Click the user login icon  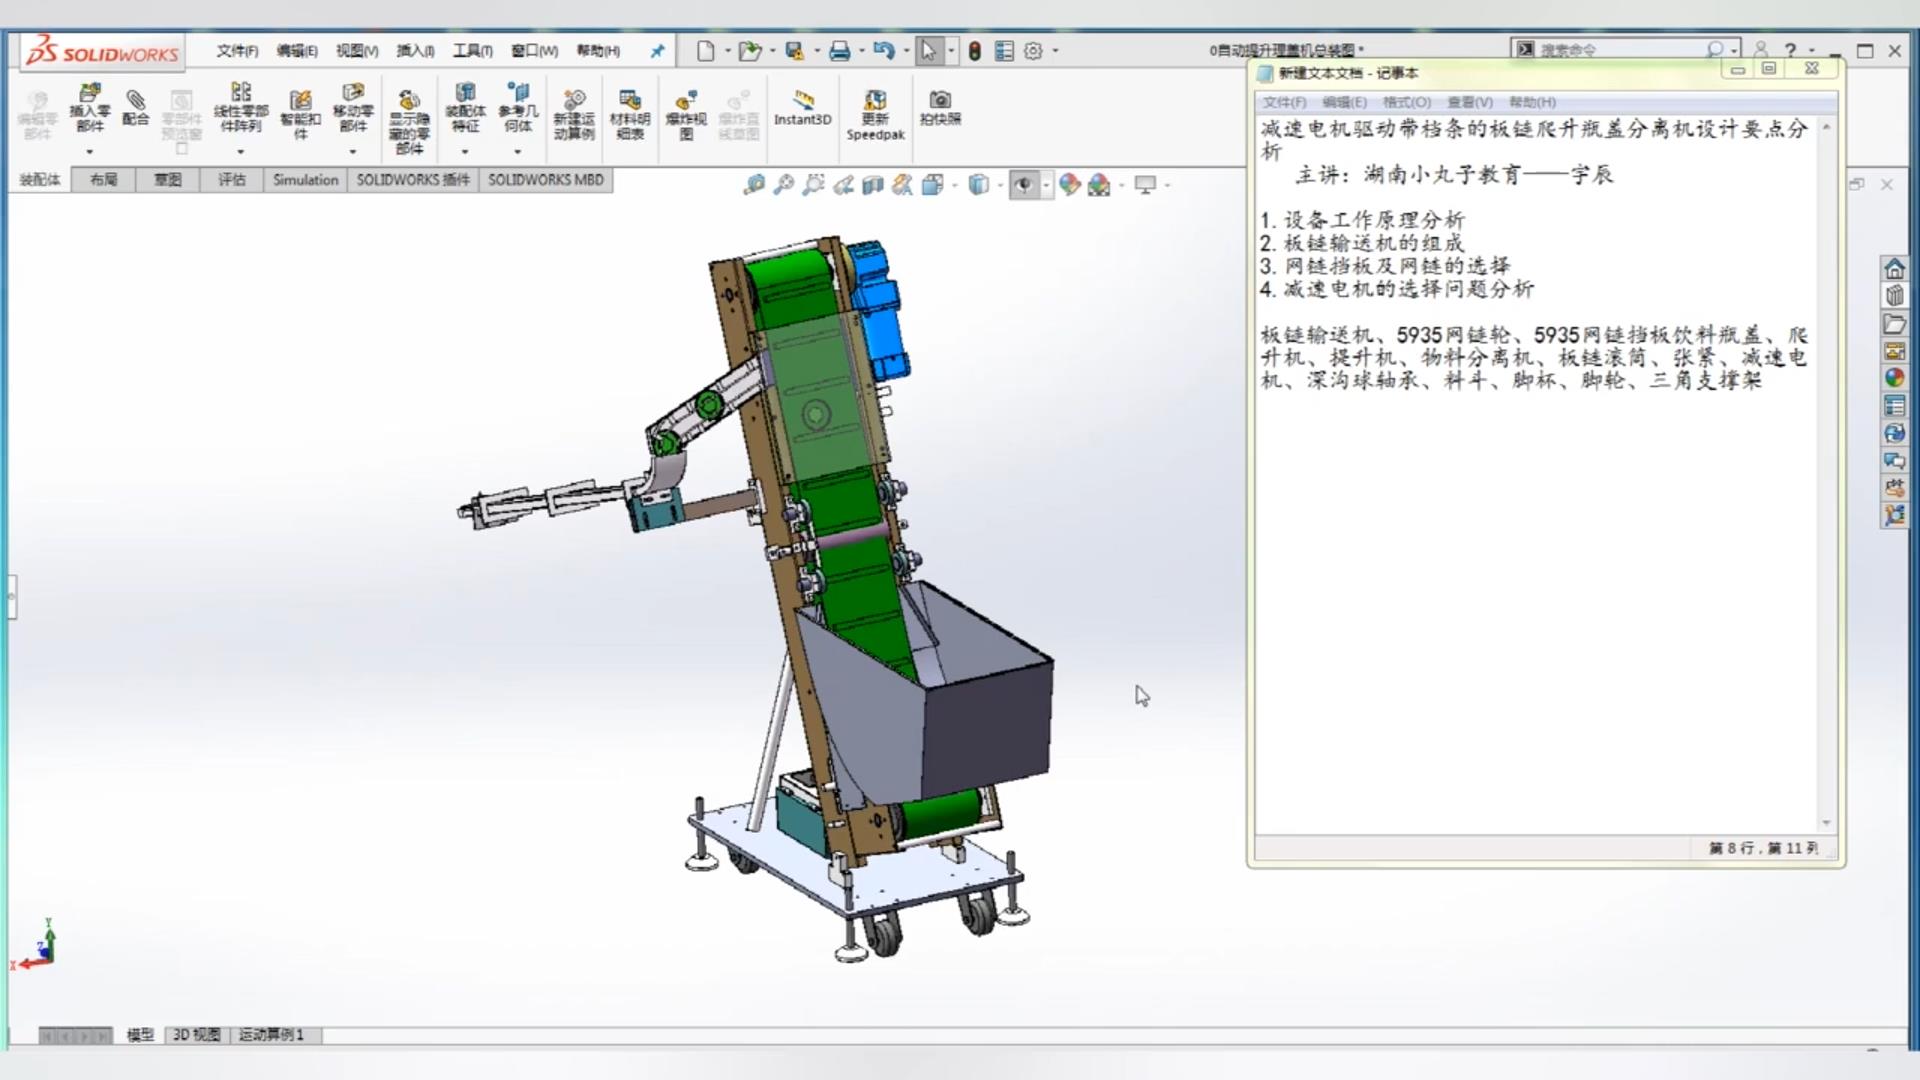pos(1761,49)
